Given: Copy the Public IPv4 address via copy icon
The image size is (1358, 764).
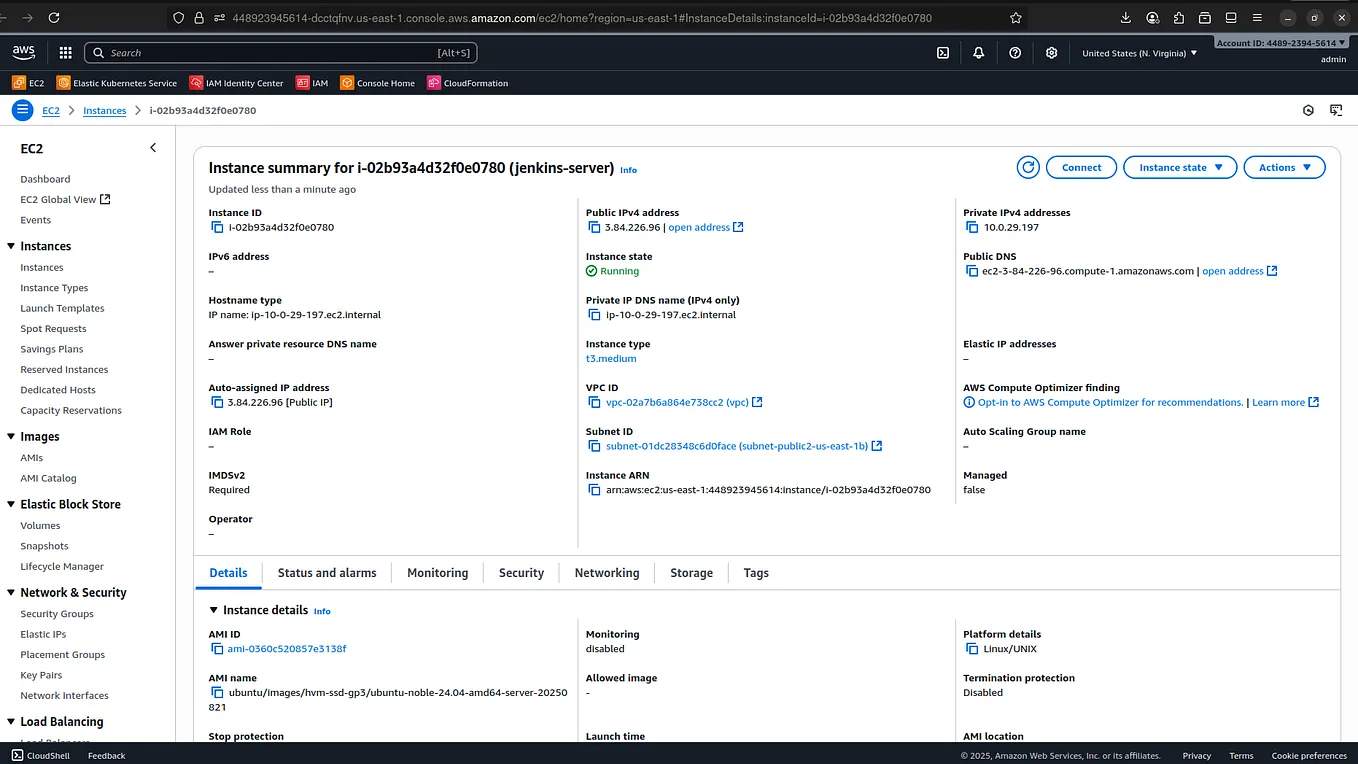Looking at the screenshot, I should [x=593, y=227].
